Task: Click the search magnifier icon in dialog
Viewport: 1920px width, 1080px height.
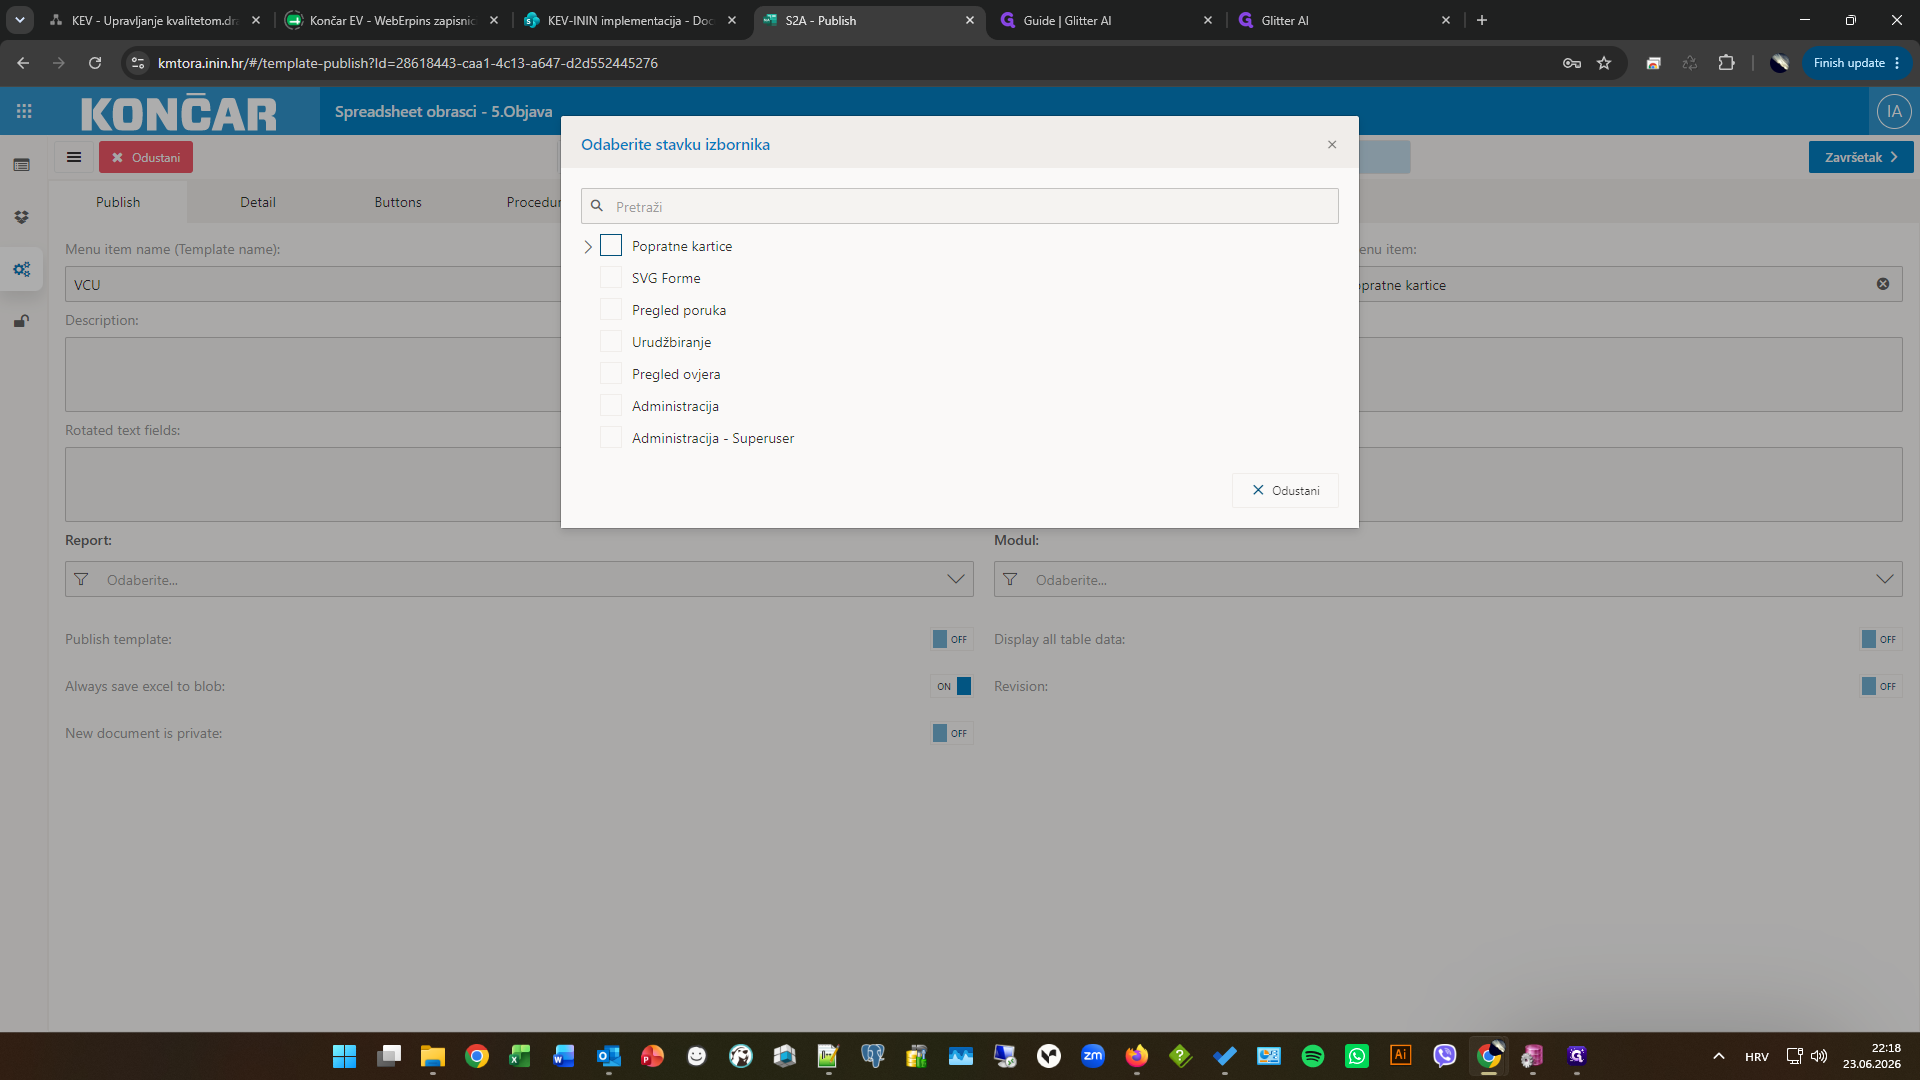Action: click(x=597, y=206)
